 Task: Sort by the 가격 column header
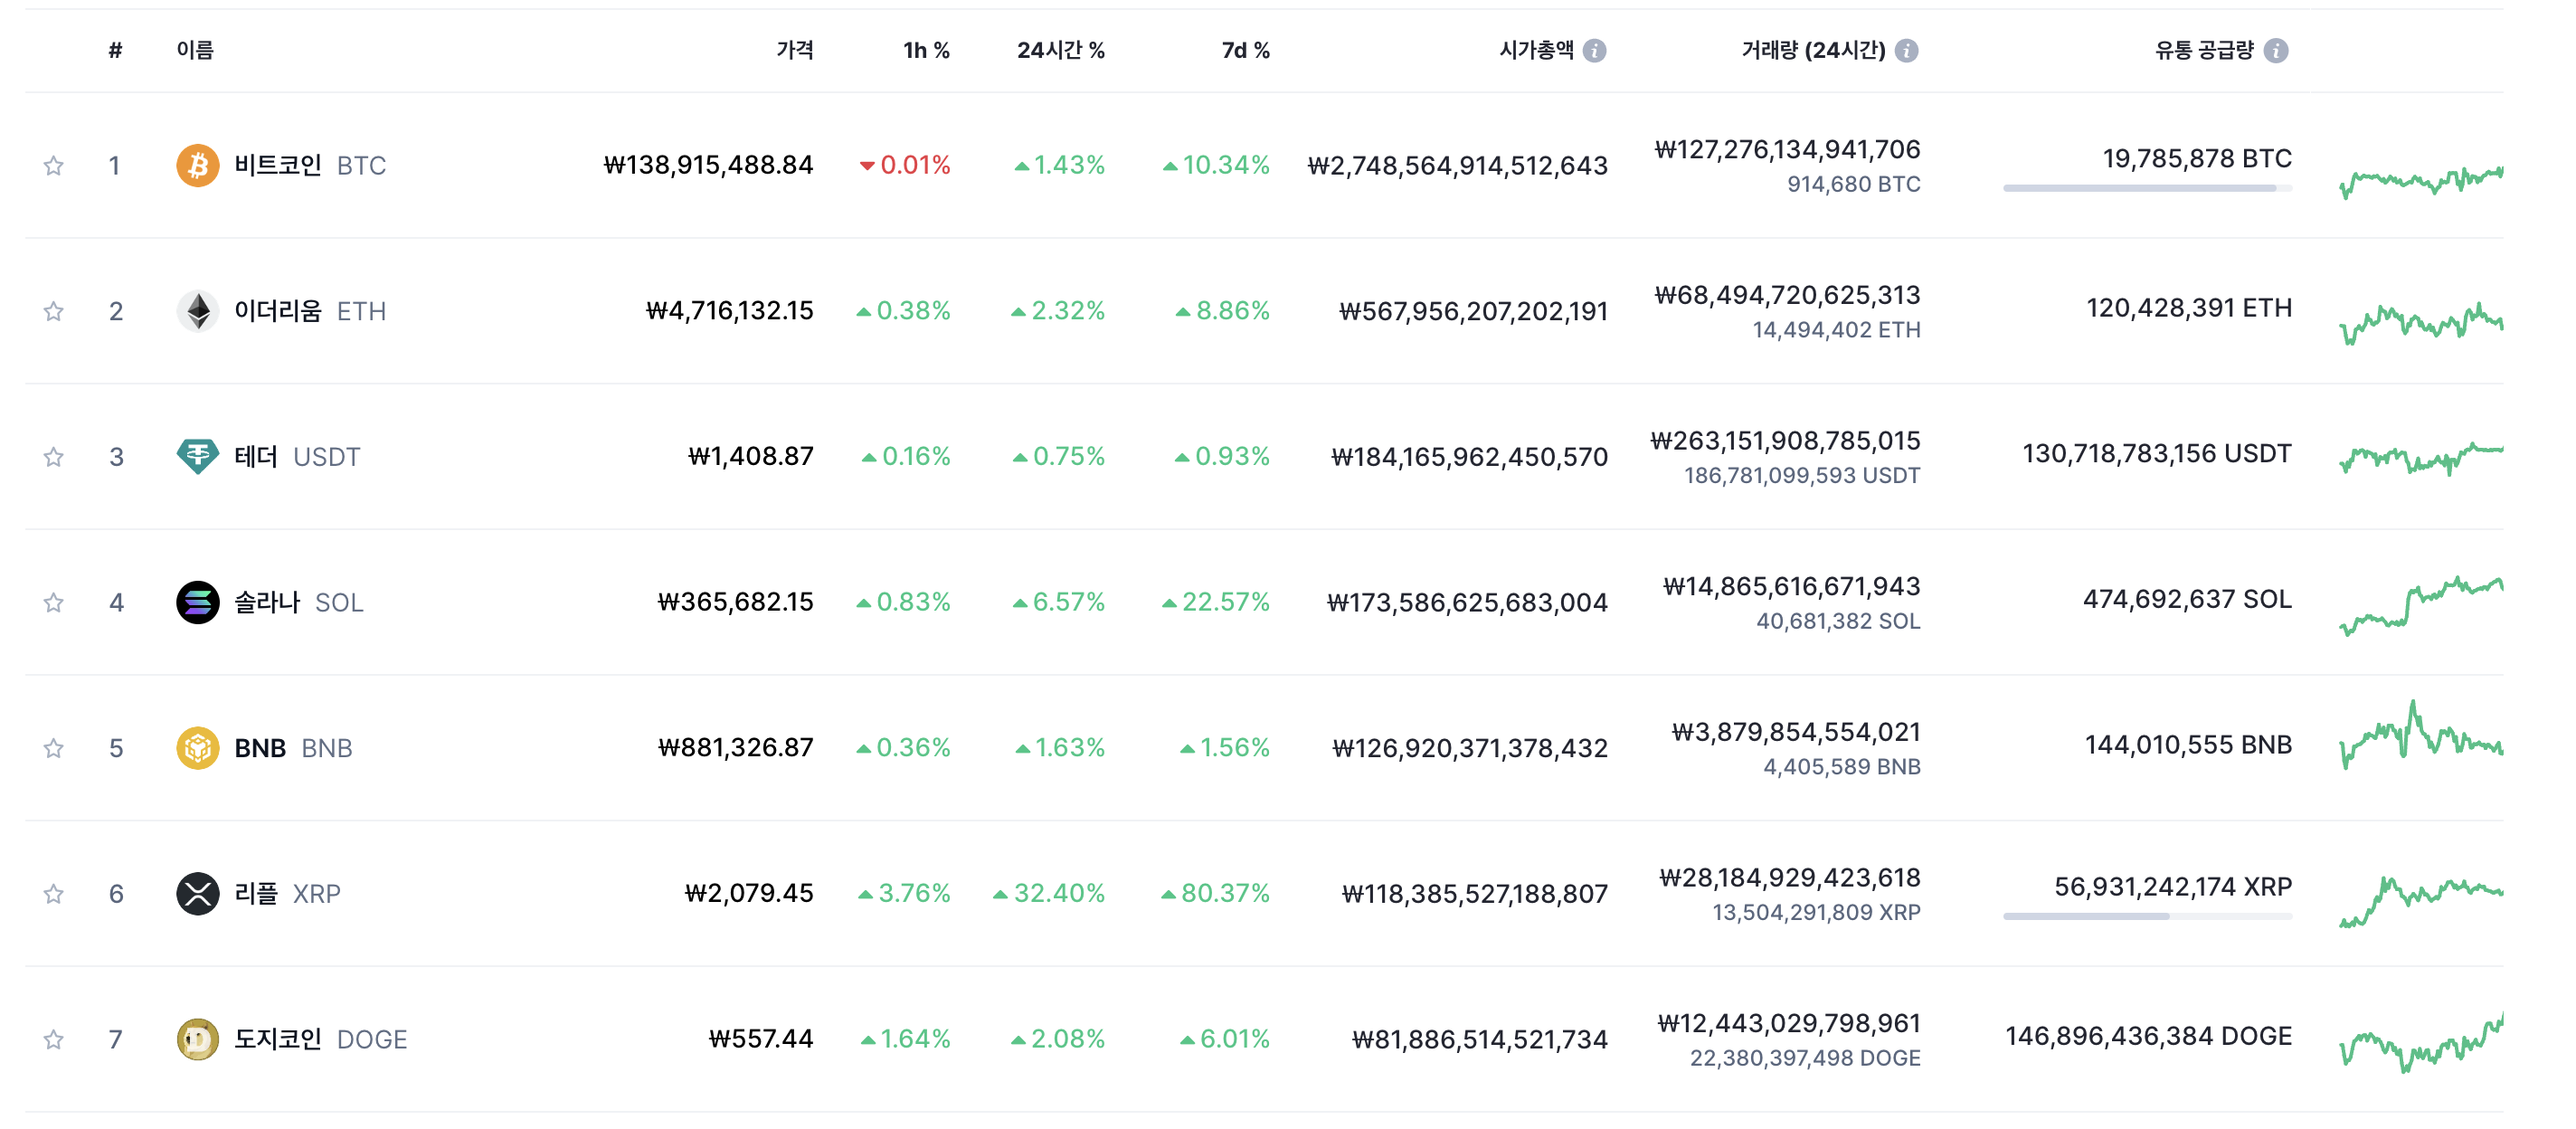[x=795, y=50]
